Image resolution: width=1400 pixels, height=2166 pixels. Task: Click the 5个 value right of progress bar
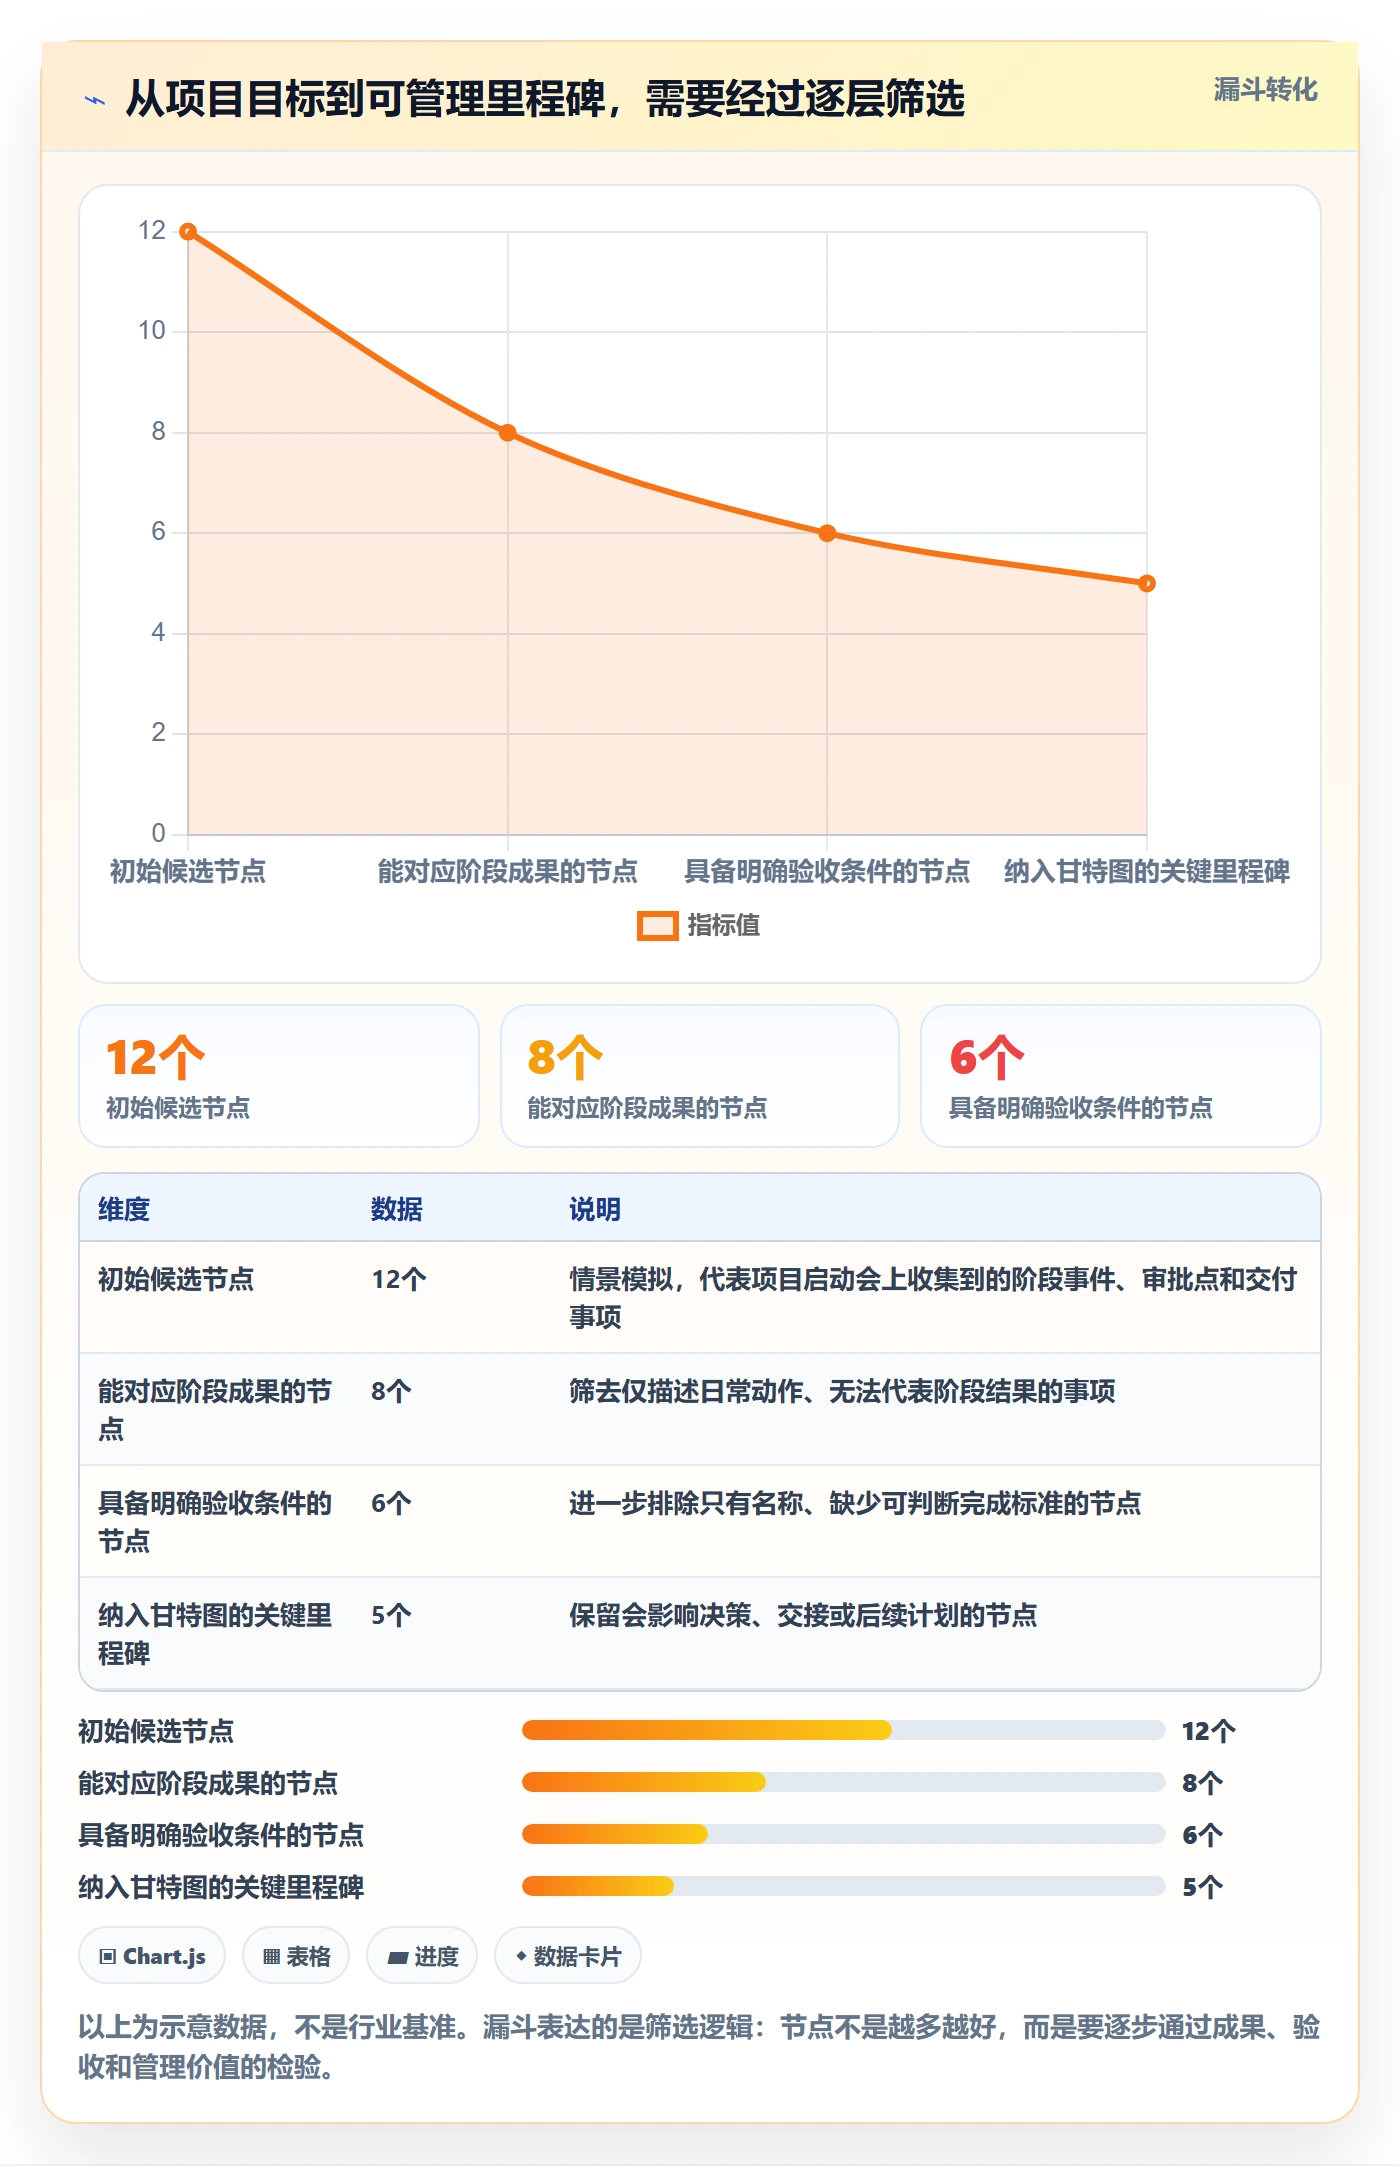tap(1203, 1887)
